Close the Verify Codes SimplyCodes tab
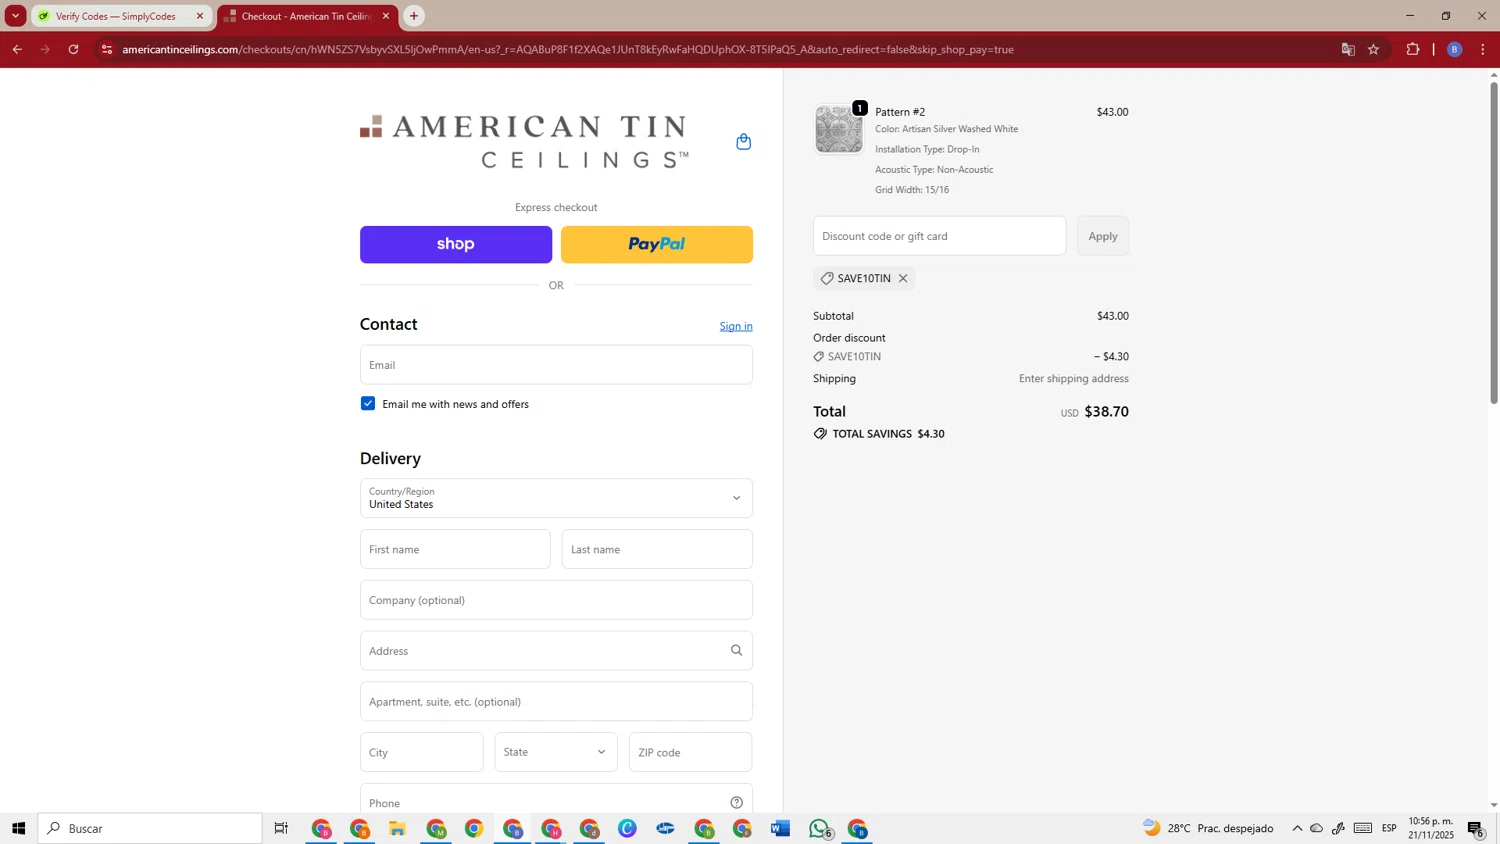 click(x=200, y=16)
